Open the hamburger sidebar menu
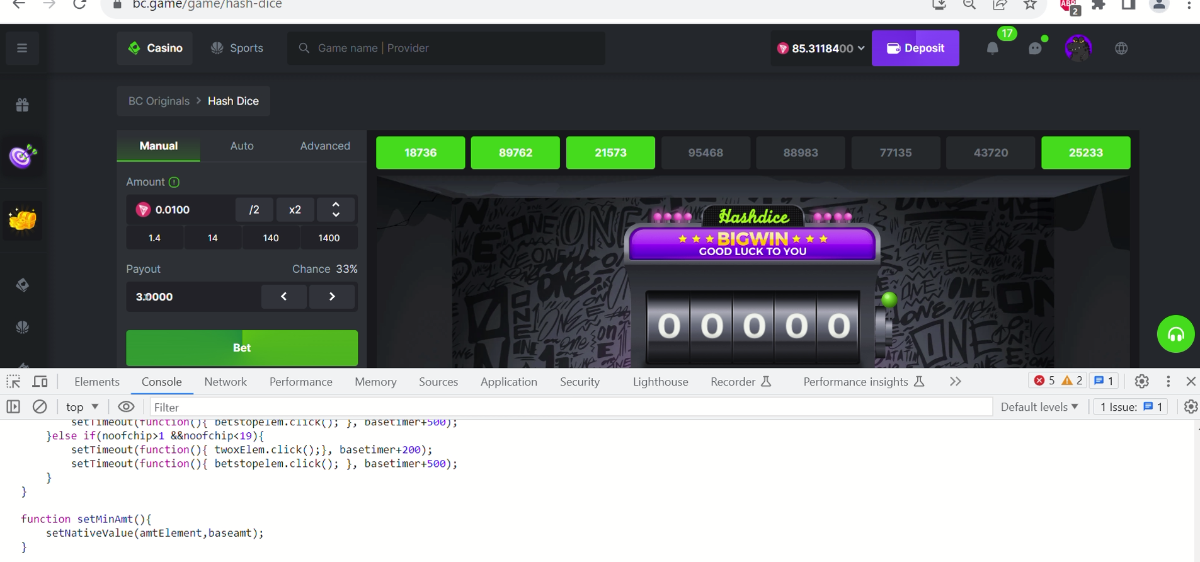 tap(22, 48)
